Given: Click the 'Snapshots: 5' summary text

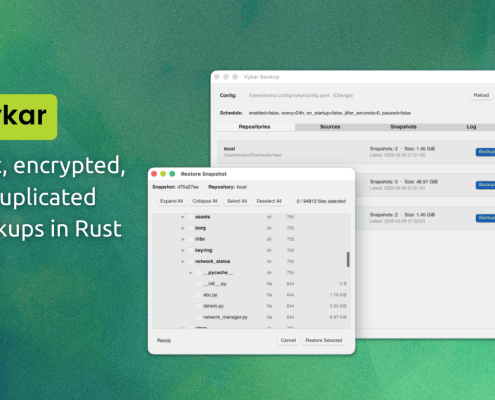Looking at the screenshot, I should click(x=384, y=182).
